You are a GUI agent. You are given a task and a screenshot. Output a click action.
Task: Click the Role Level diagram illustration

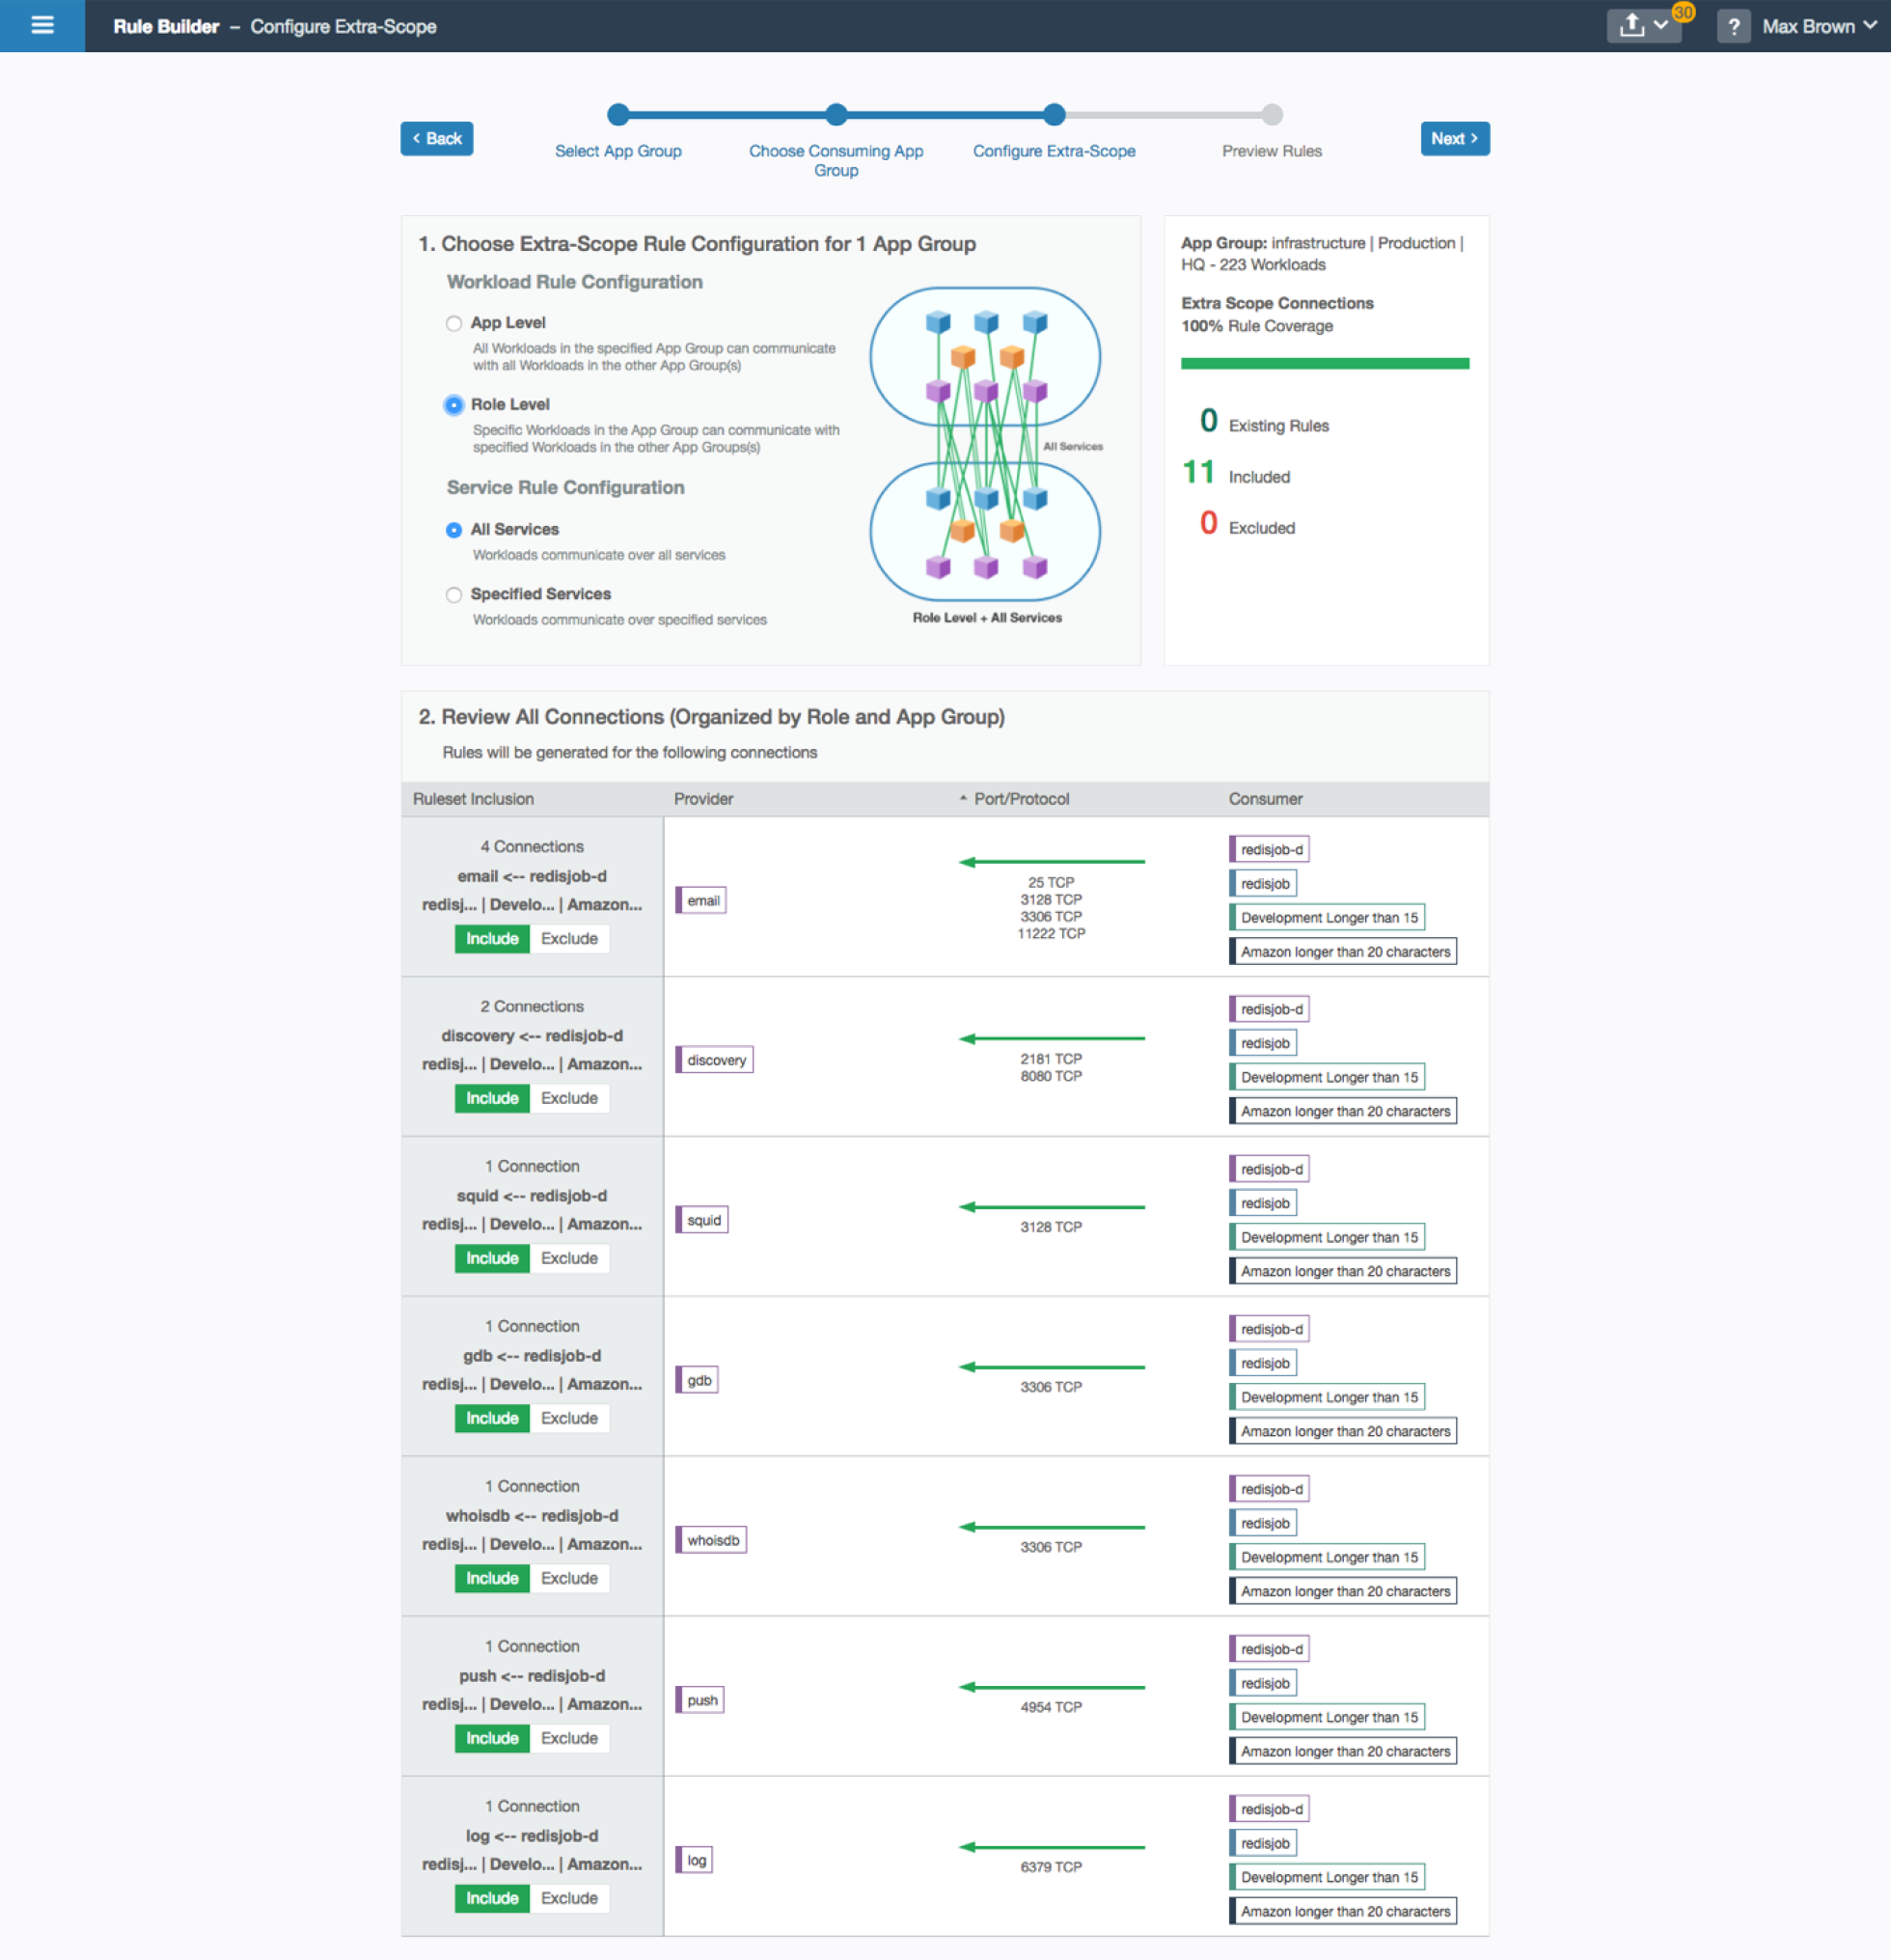click(985, 445)
